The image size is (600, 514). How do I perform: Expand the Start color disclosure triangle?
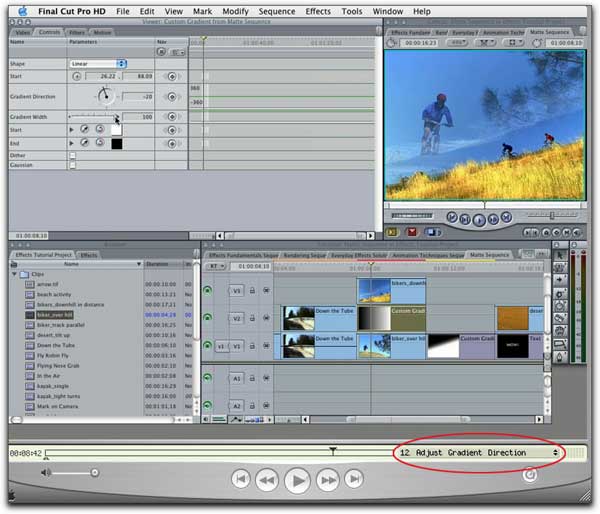coord(72,130)
